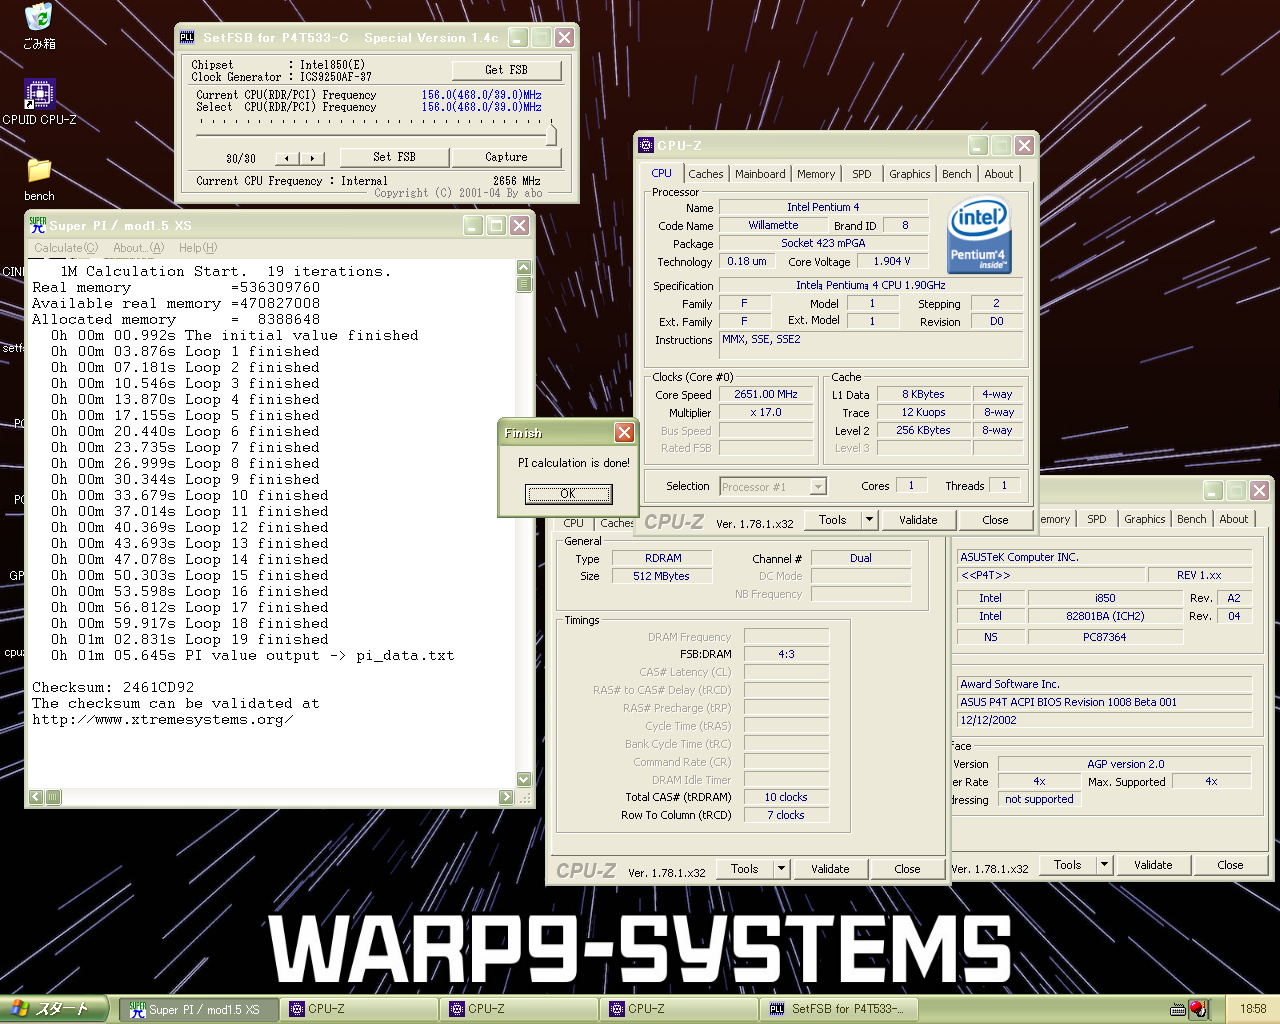Viewport: 1280px width, 1024px height.
Task: Click Super PI horizontal scrollbar left arrow
Action: tap(36, 797)
